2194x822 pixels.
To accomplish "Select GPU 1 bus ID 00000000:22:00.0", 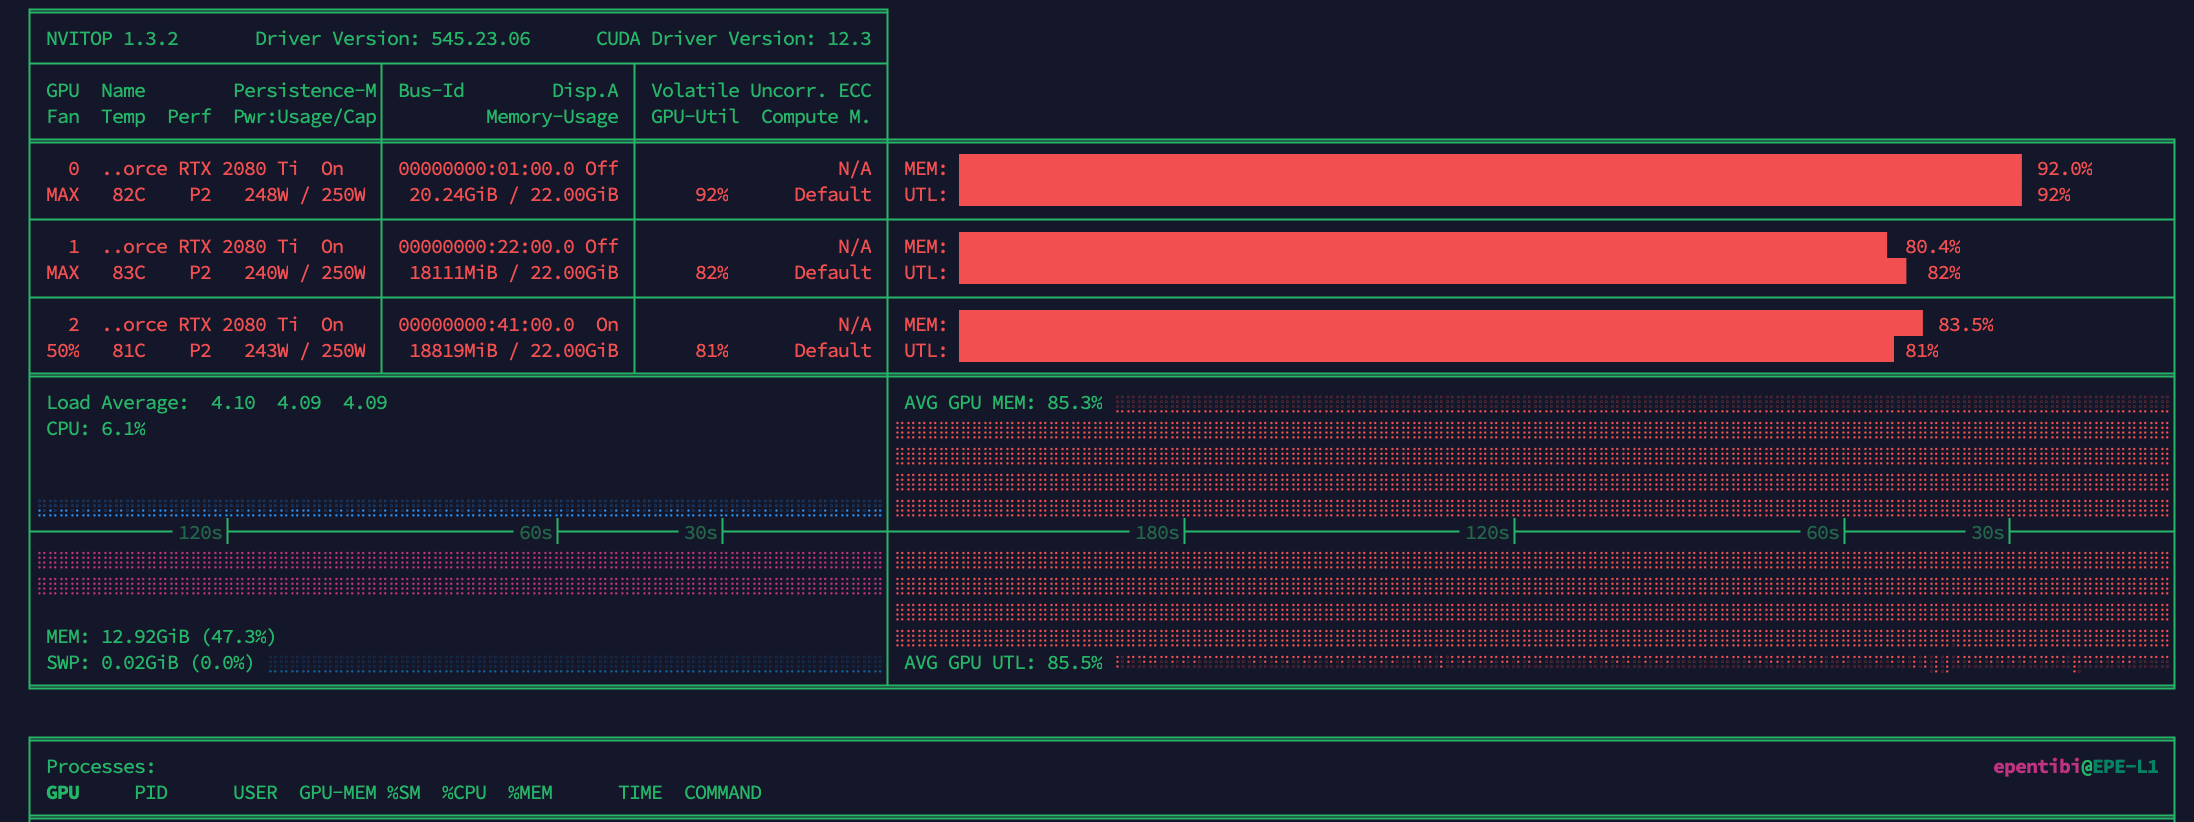I will click(x=486, y=246).
